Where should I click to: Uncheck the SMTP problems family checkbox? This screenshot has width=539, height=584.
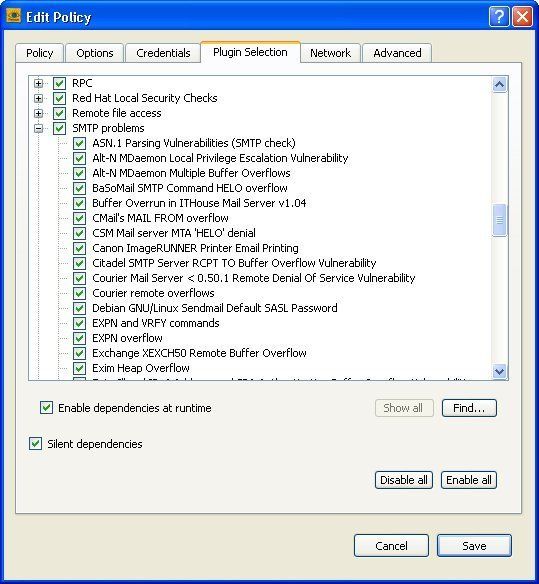pyautogui.click(x=60, y=128)
